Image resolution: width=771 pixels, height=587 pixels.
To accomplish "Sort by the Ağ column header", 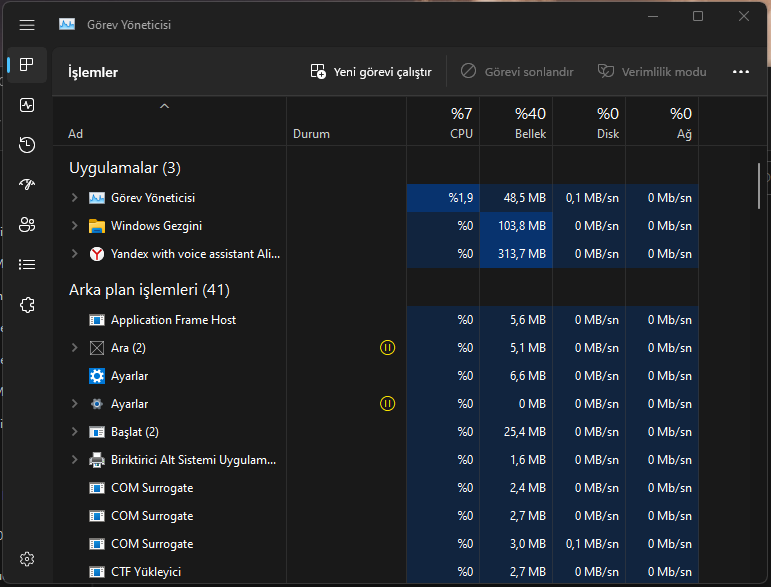I will [662, 121].
